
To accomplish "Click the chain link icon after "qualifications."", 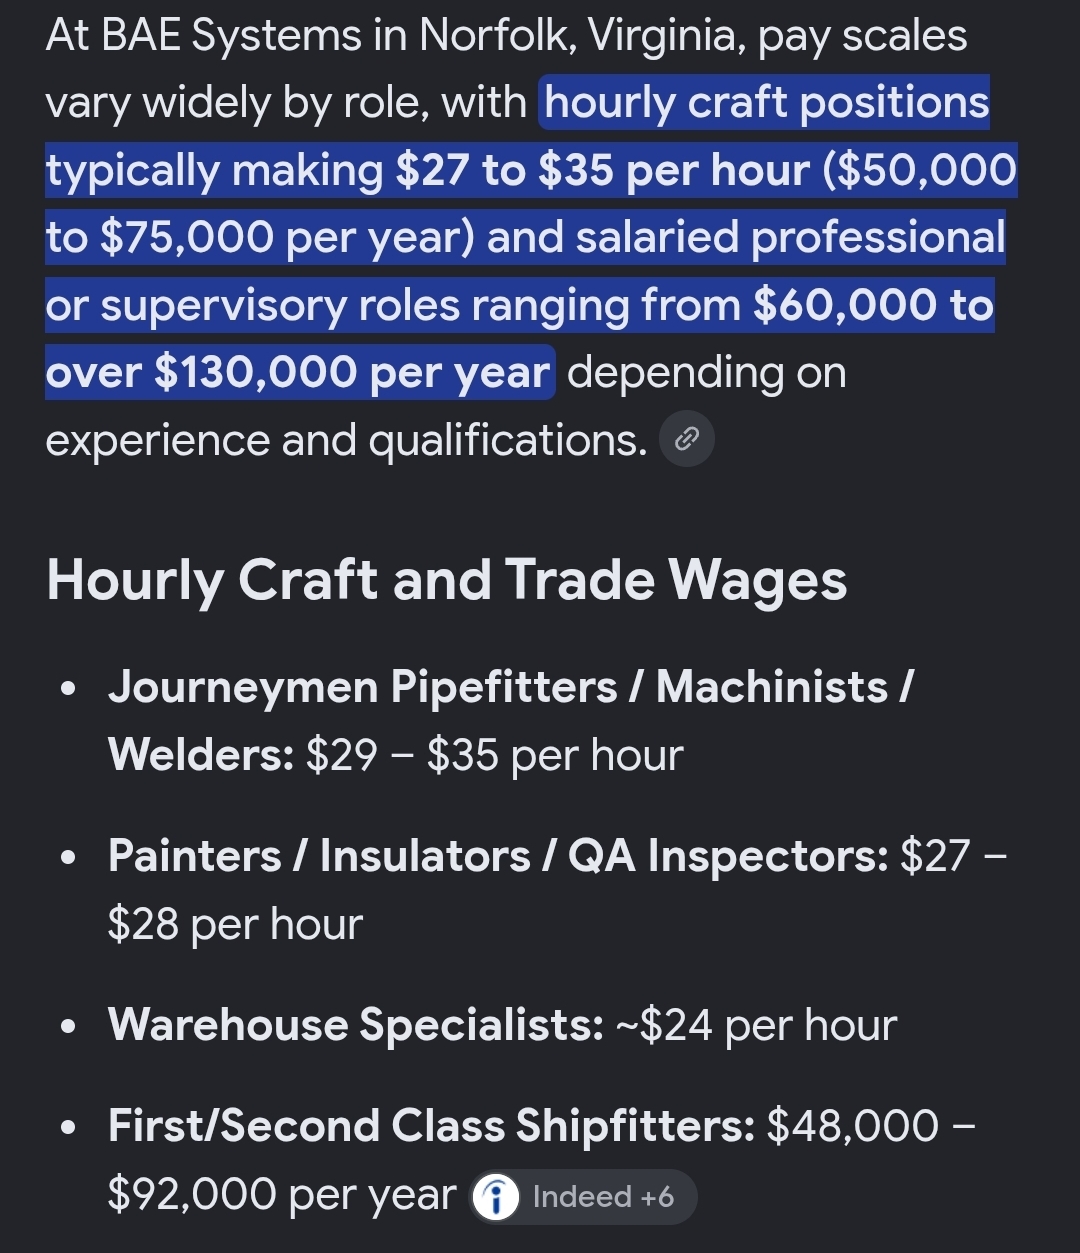I will [x=687, y=438].
